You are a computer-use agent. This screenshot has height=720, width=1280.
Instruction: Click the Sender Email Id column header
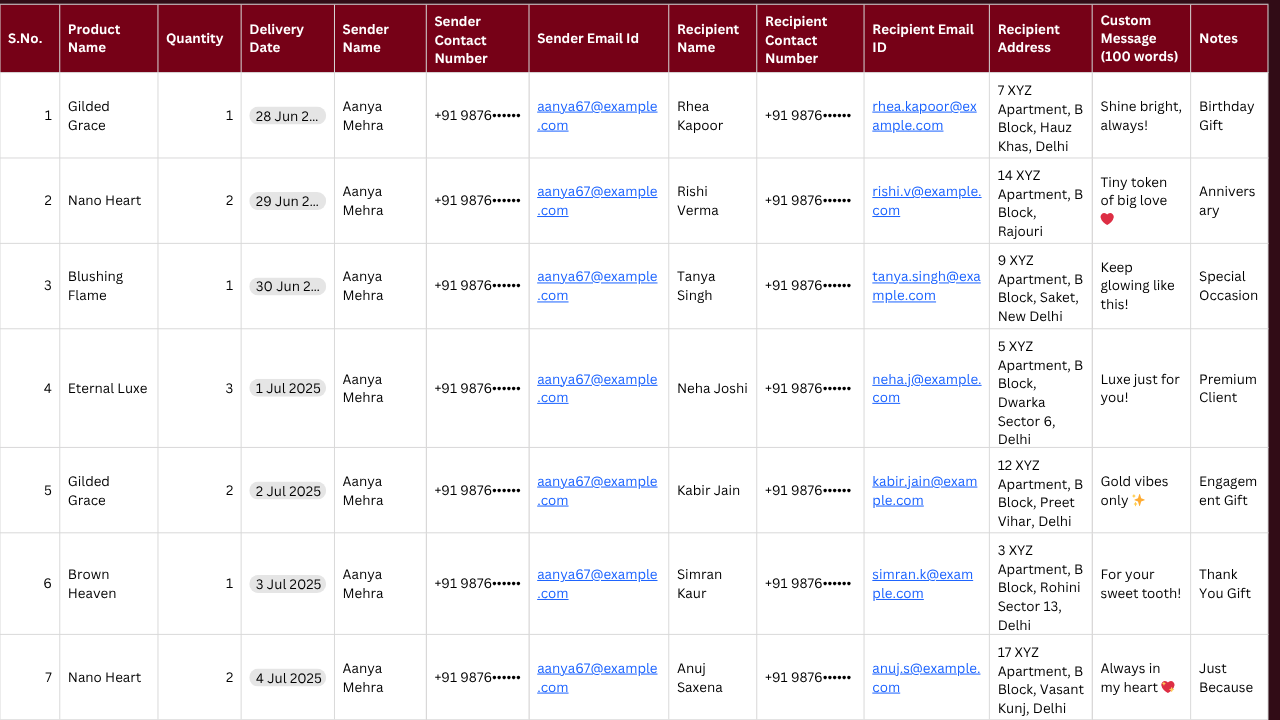pyautogui.click(x=598, y=38)
